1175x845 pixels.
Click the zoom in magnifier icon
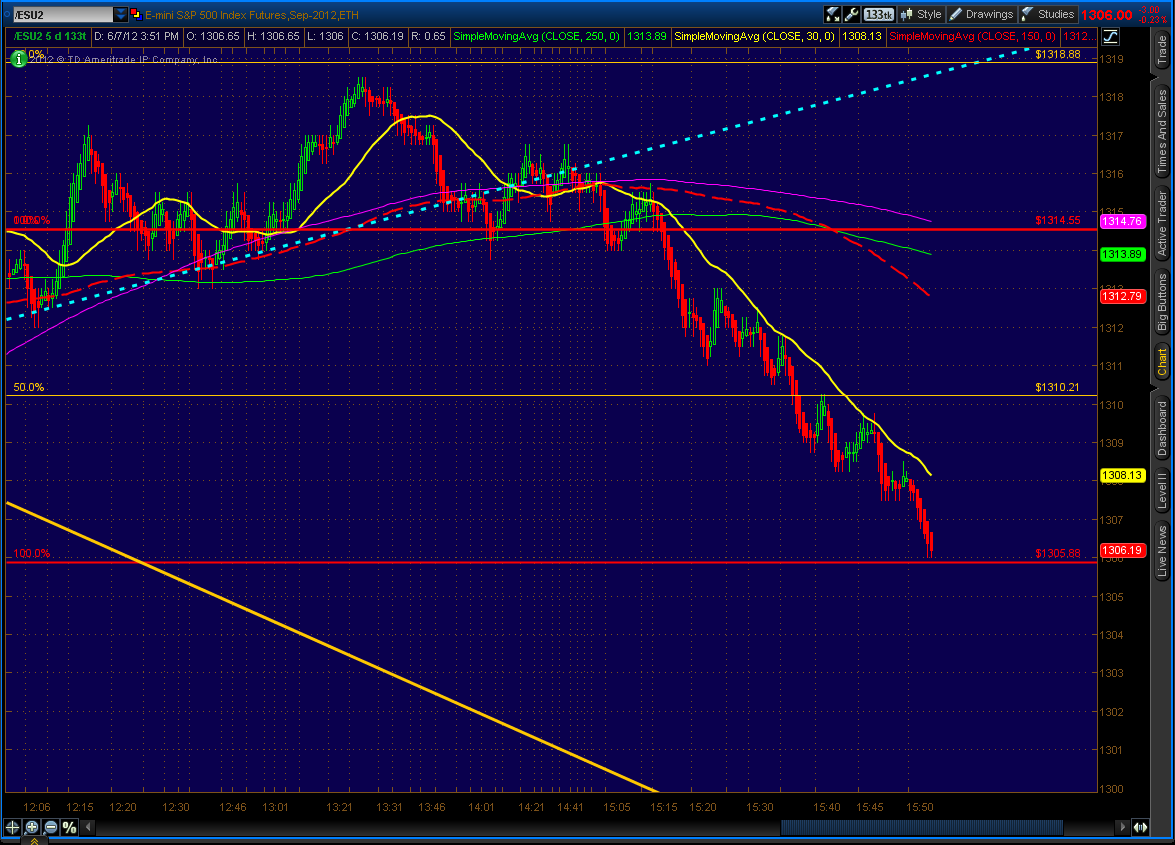[x=31, y=827]
